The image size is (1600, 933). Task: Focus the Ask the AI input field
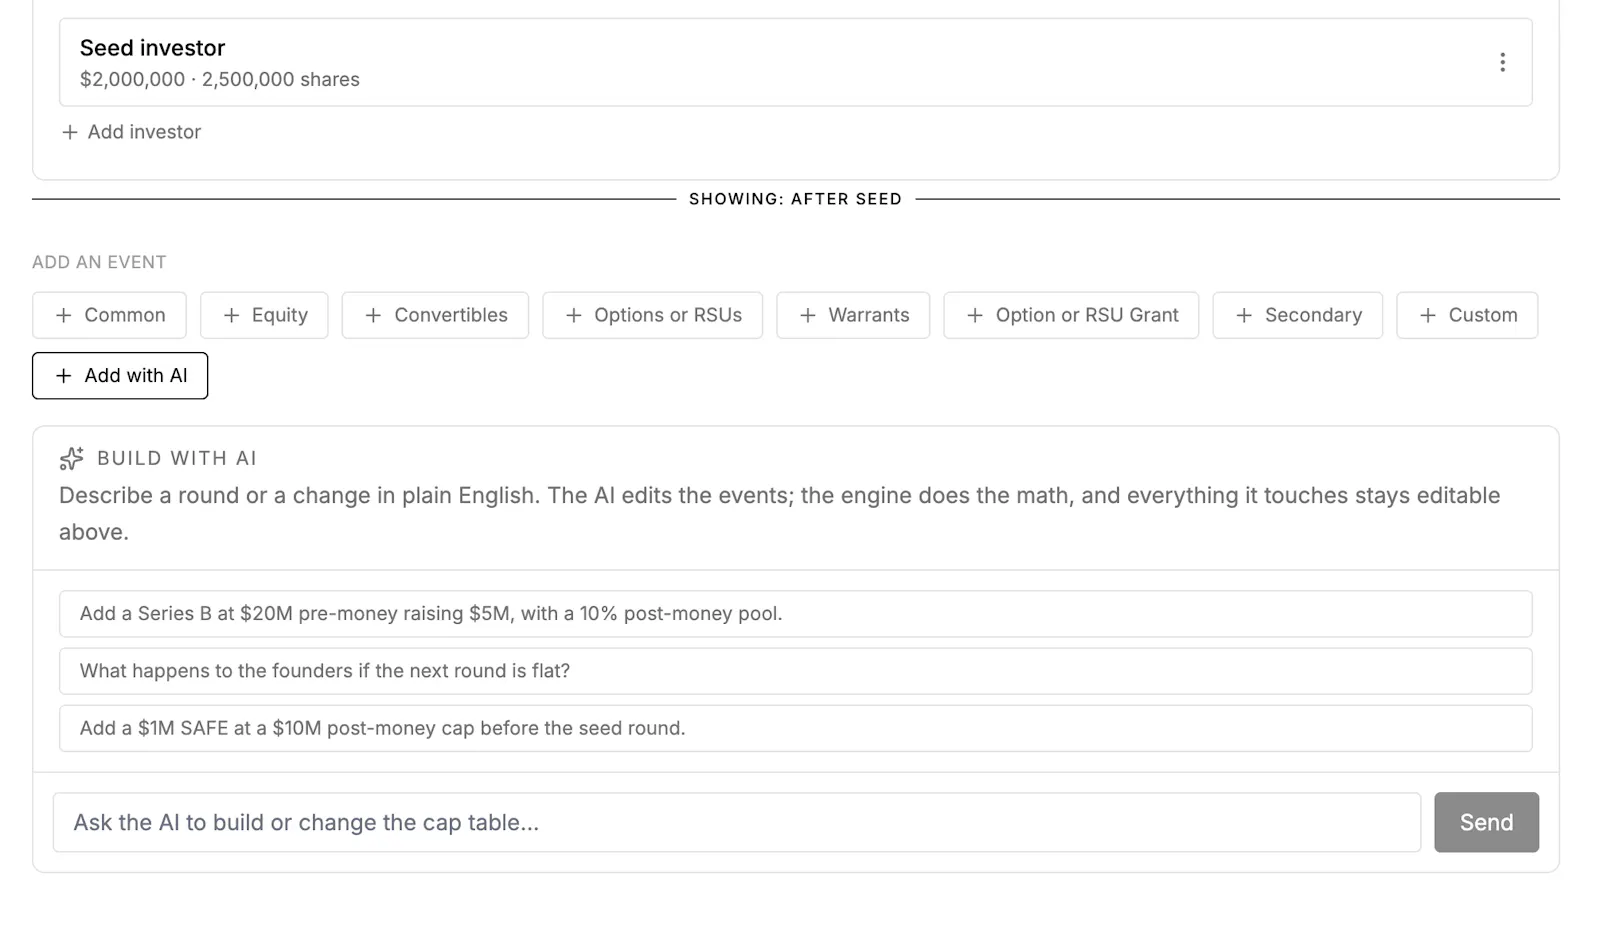pyautogui.click(x=737, y=823)
